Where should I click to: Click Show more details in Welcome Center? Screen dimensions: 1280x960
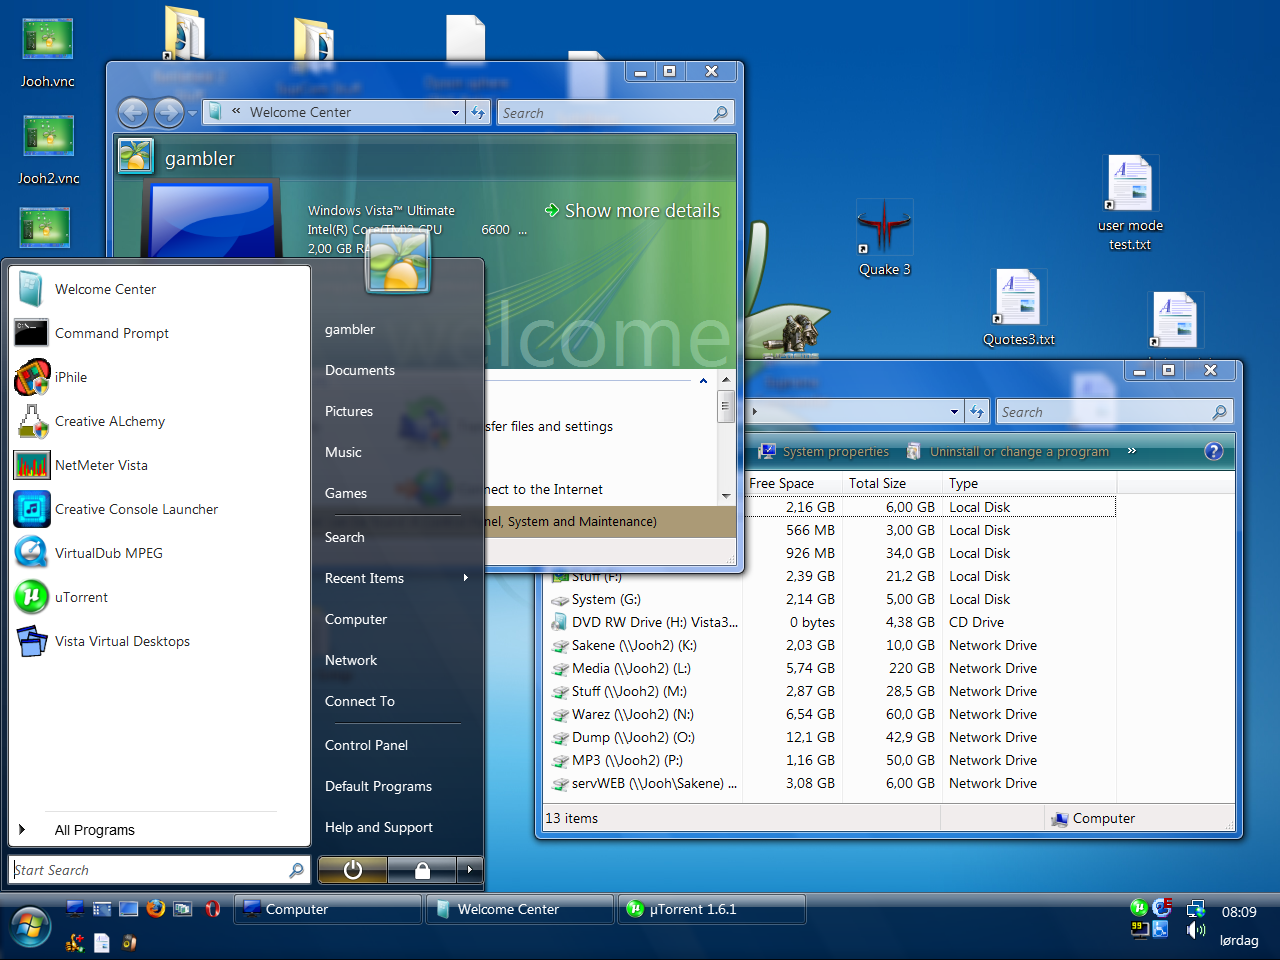coord(632,211)
